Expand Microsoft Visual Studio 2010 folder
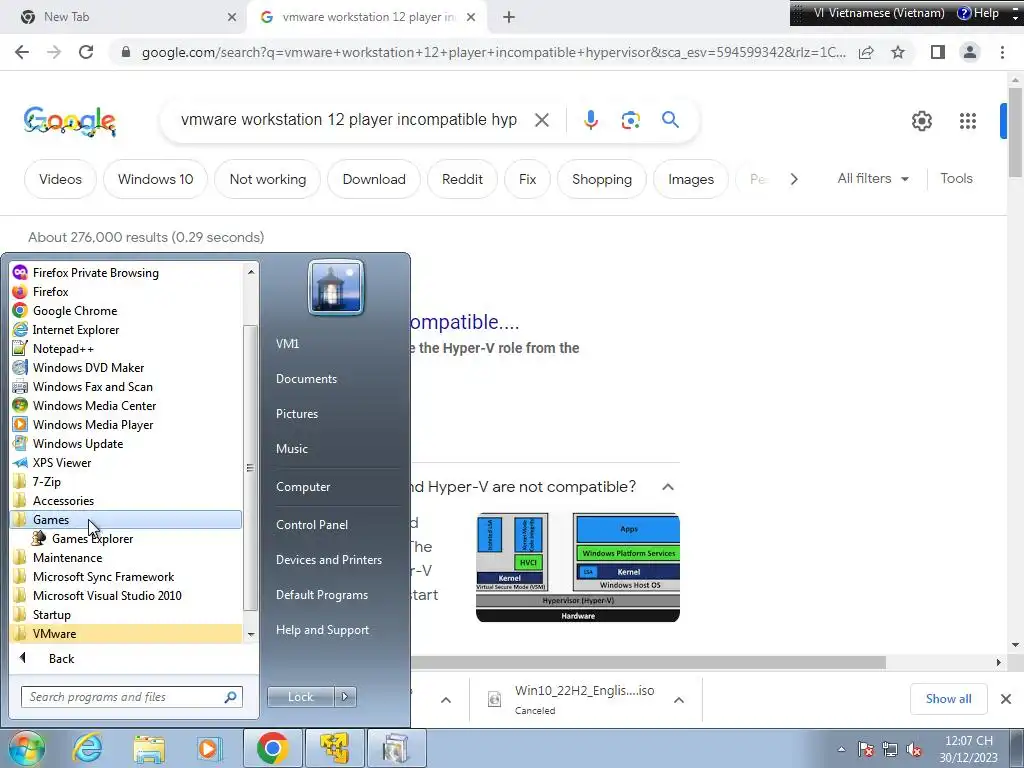 [x=107, y=596]
